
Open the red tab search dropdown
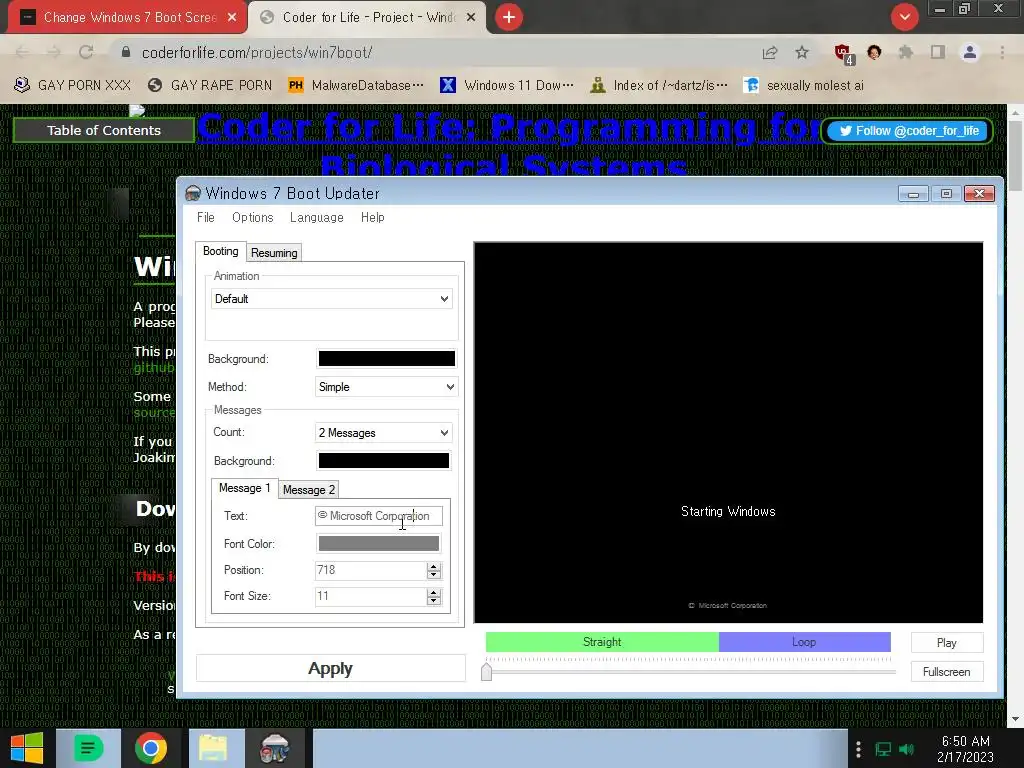(x=904, y=17)
